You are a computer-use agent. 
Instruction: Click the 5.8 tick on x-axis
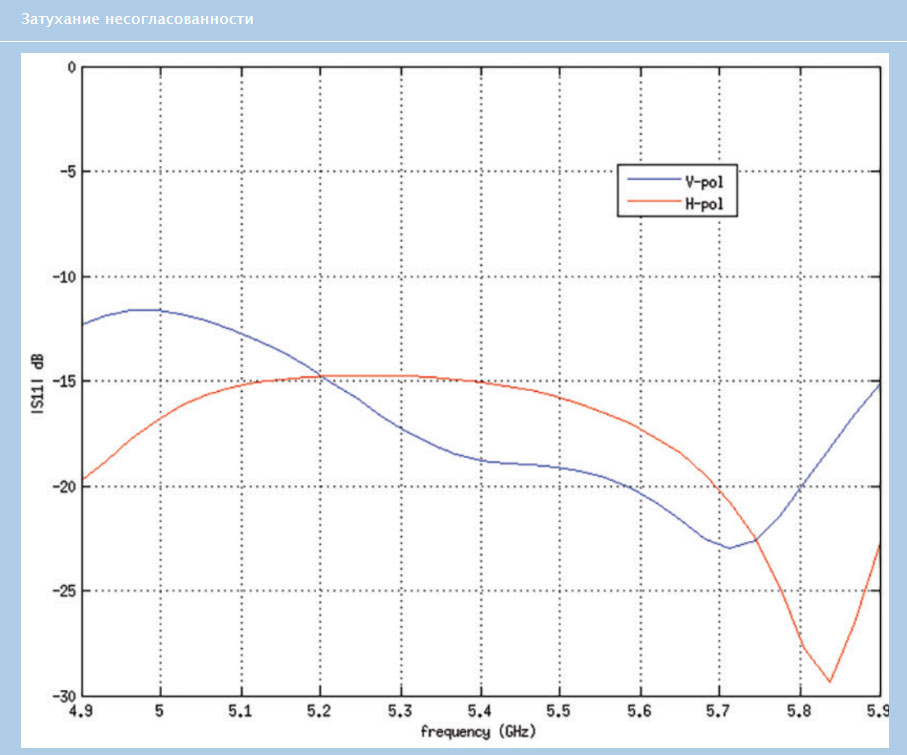(x=800, y=711)
